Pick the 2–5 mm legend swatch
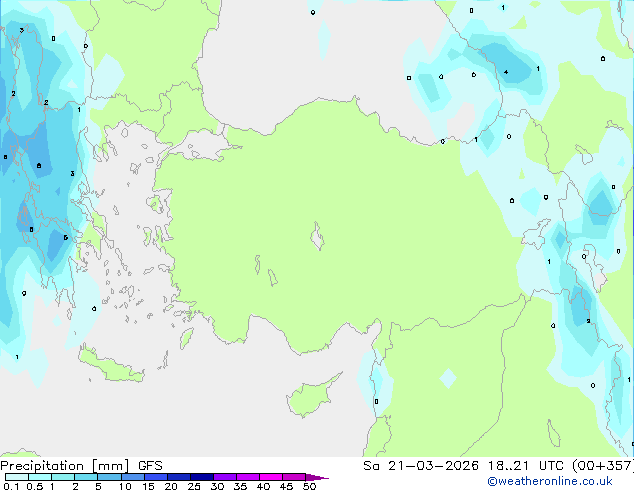 pos(86,477)
